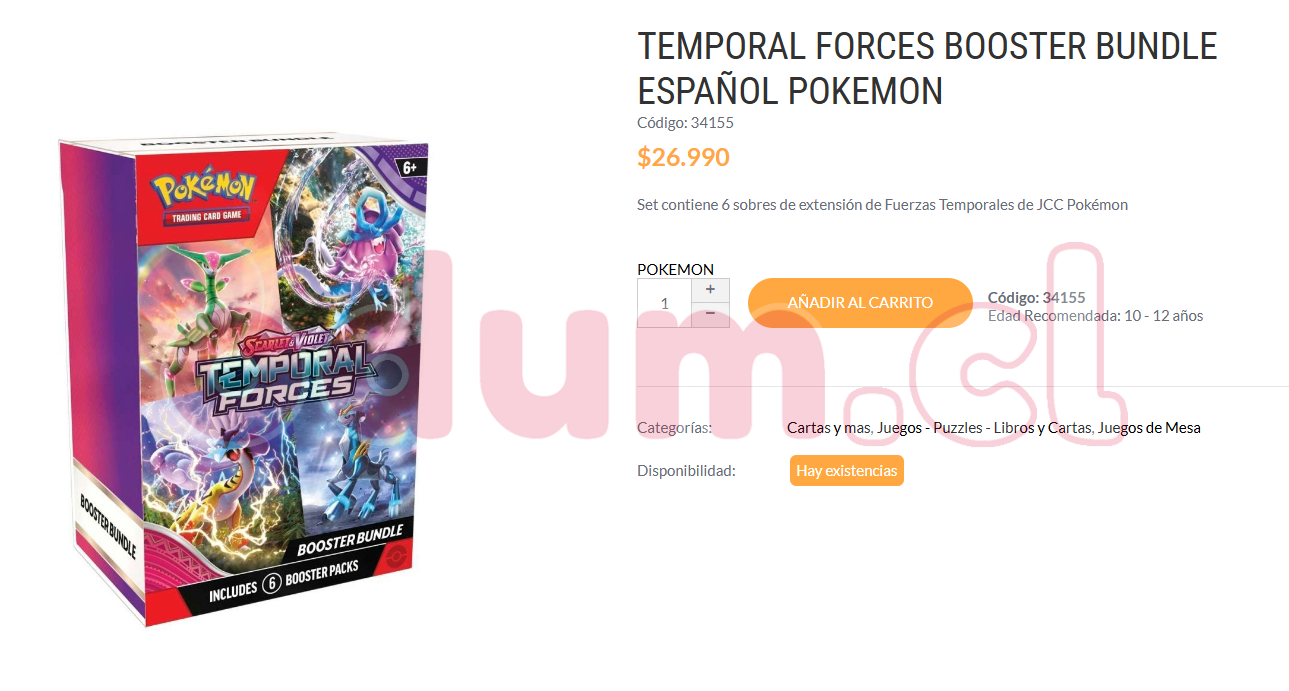Open Juegos - Puzzles - Libros y Cartas category

[985, 428]
